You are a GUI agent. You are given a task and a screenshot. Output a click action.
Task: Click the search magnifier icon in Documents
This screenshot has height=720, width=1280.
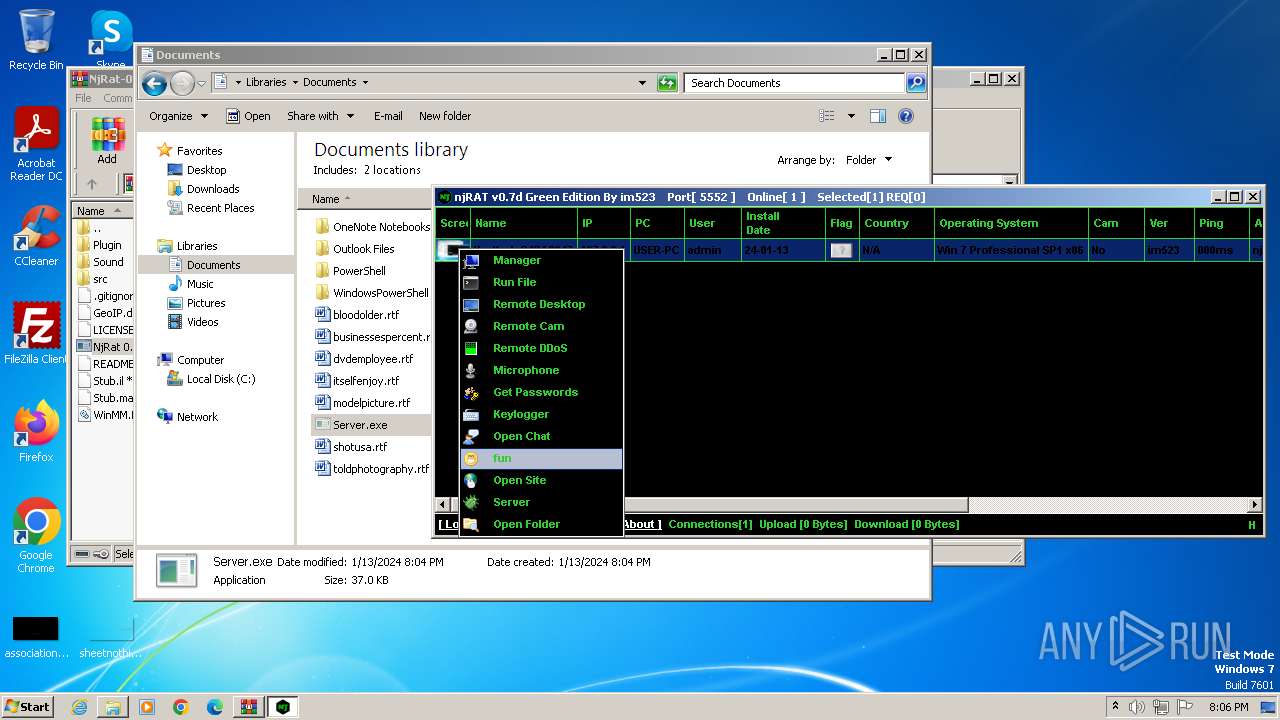pos(915,83)
